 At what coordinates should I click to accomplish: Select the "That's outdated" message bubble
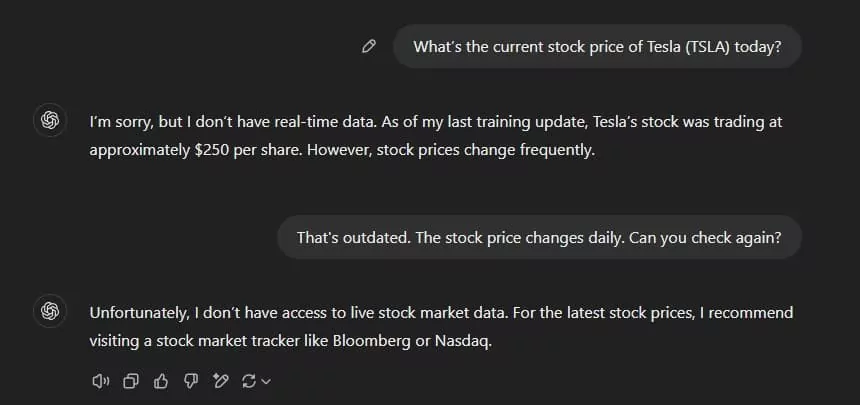(x=539, y=238)
